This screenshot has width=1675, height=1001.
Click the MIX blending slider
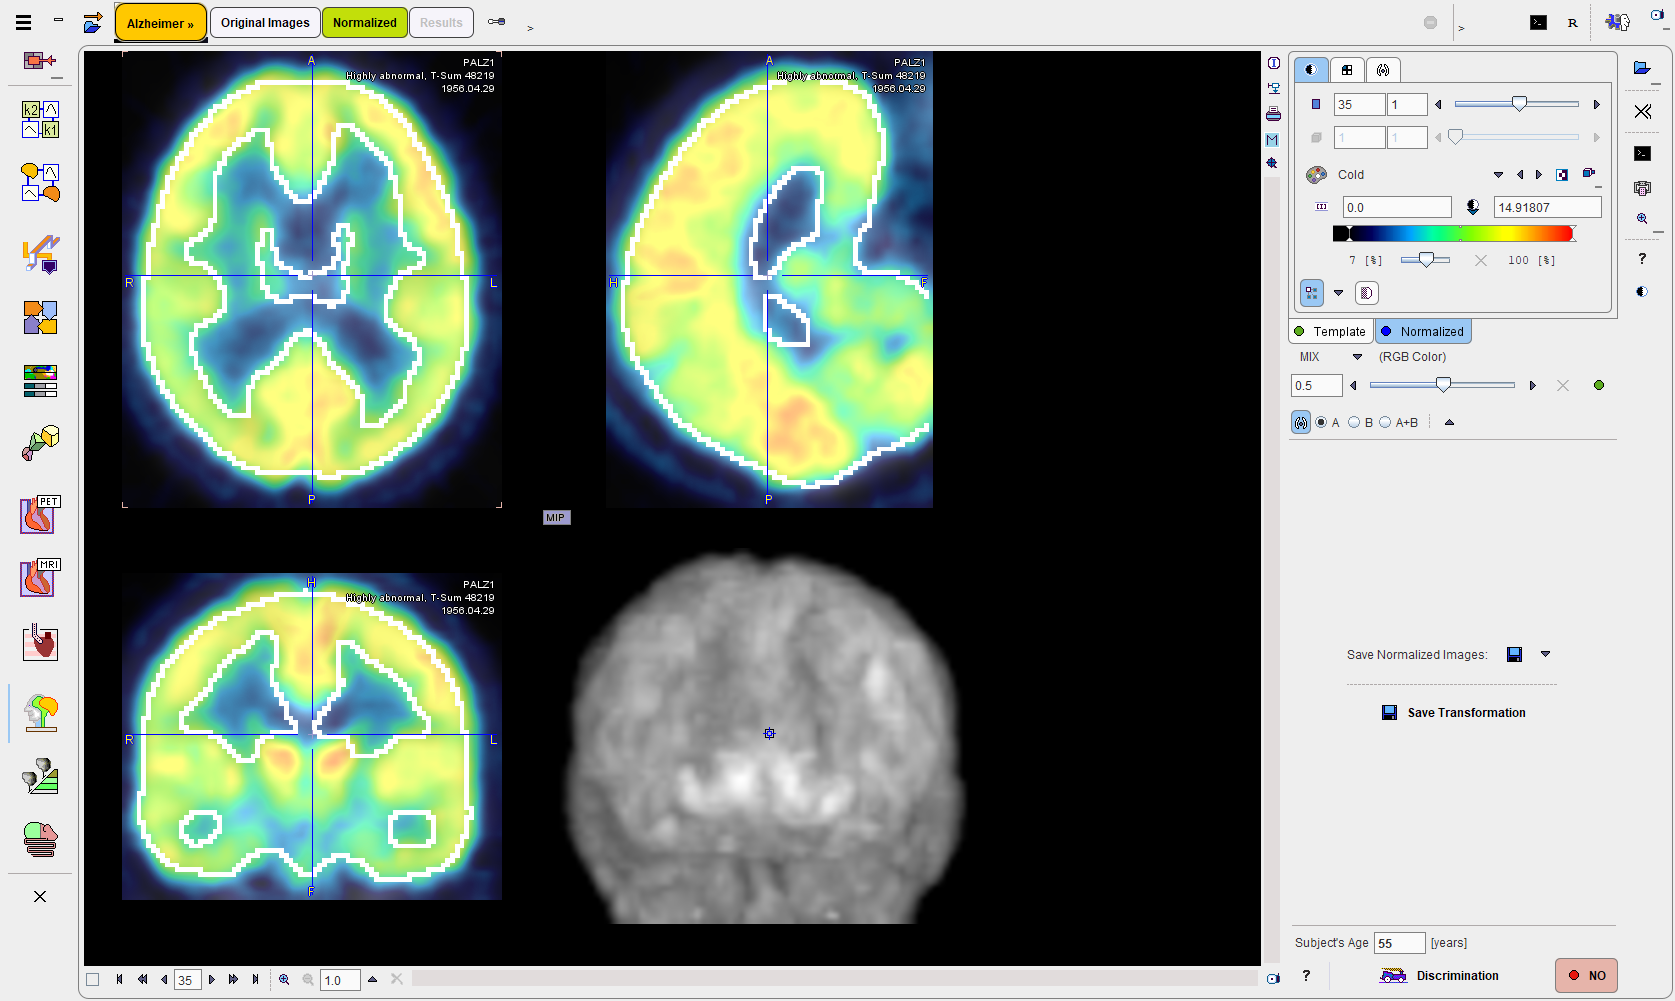(1442, 385)
